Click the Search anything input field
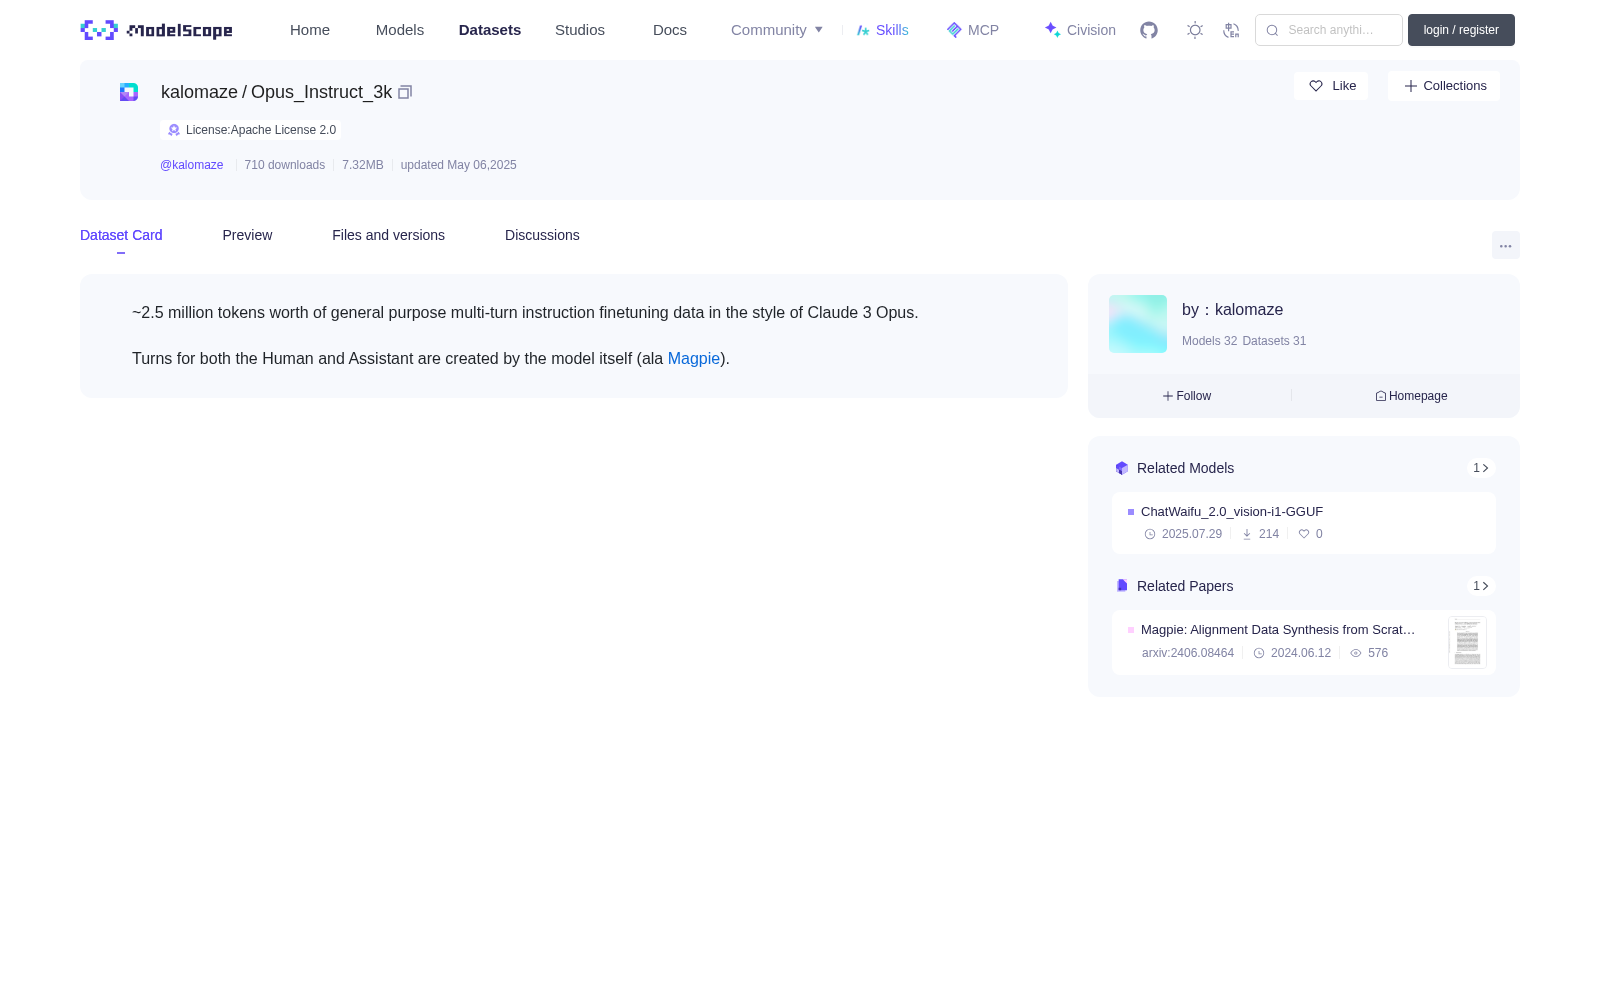The image size is (1600, 1000). (x=1329, y=30)
